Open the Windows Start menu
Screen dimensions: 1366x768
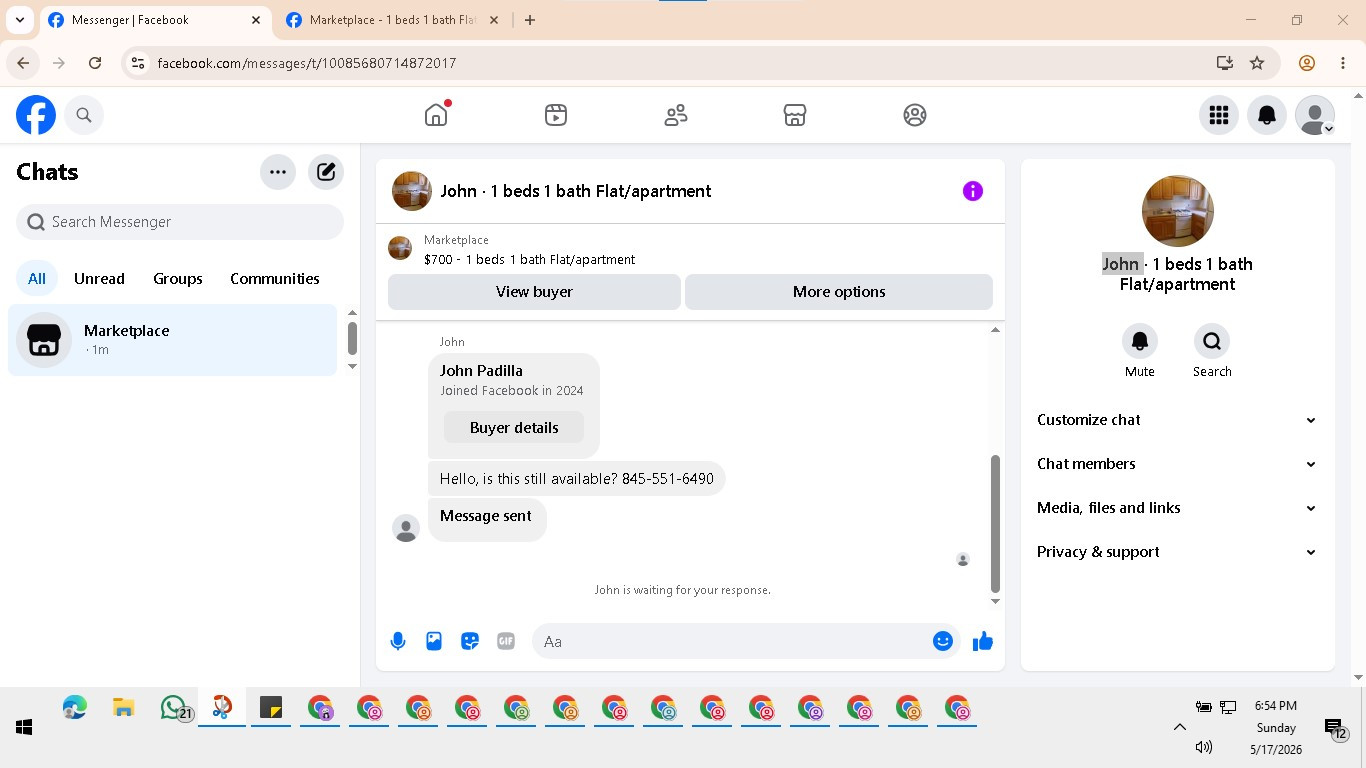pos(24,728)
